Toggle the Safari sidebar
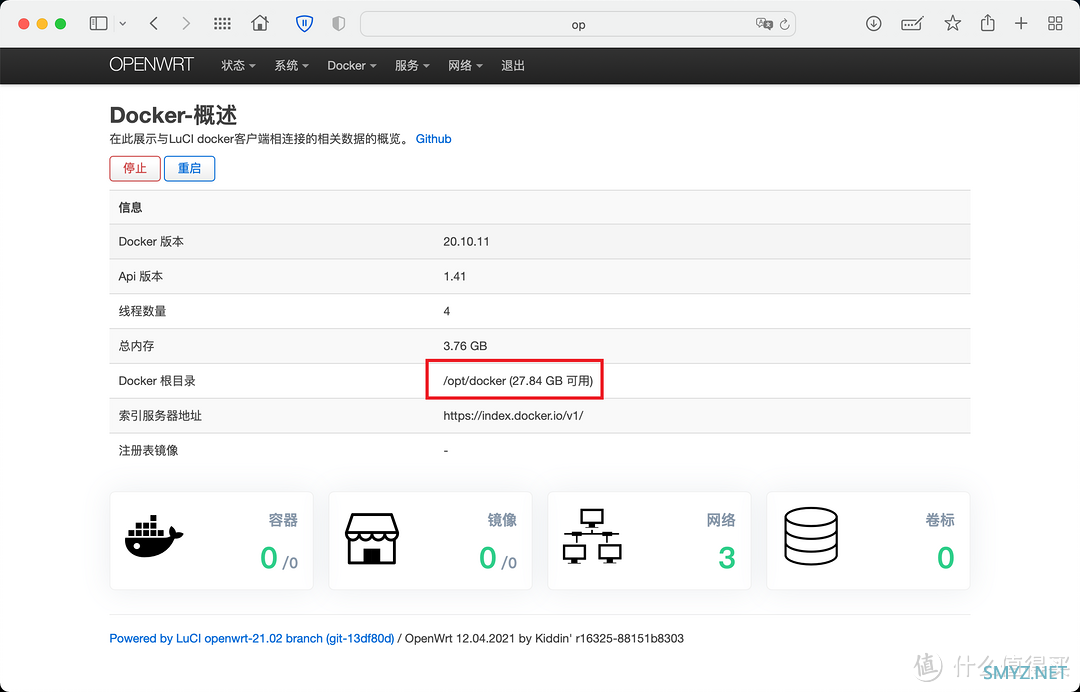The width and height of the screenshot is (1080, 692). coord(98,24)
